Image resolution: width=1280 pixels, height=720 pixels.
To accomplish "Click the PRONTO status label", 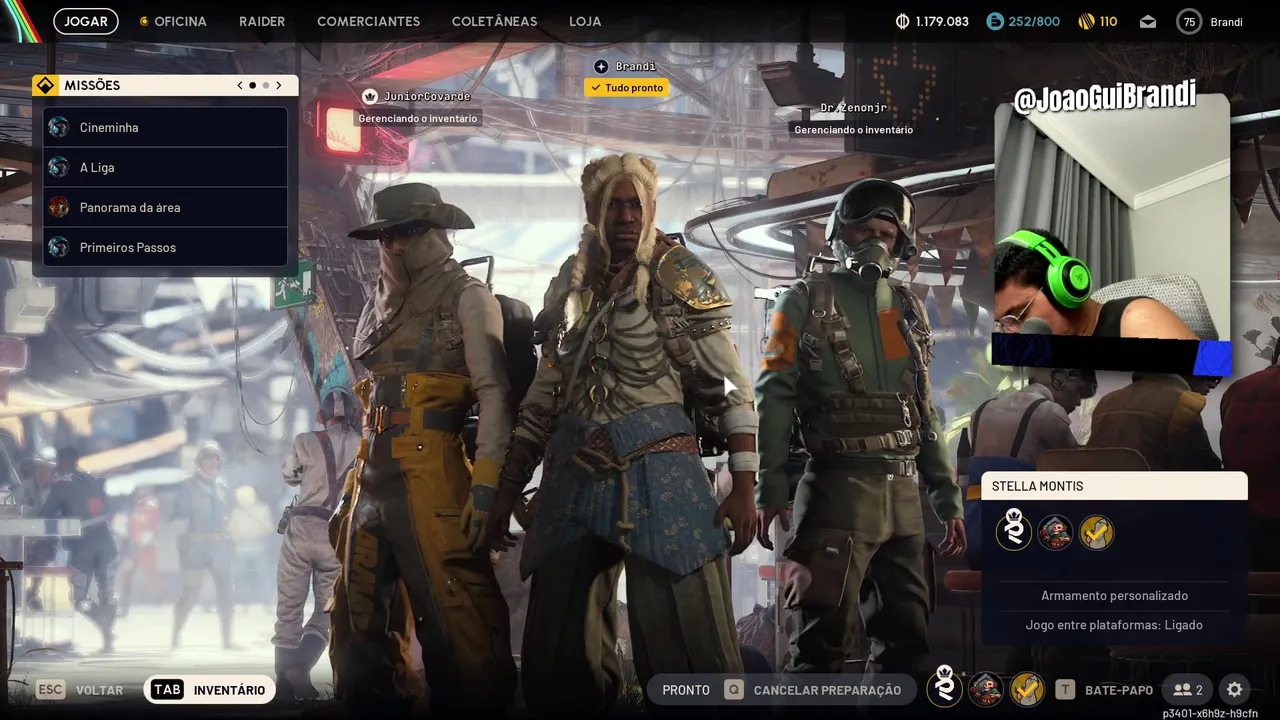I will coord(686,690).
